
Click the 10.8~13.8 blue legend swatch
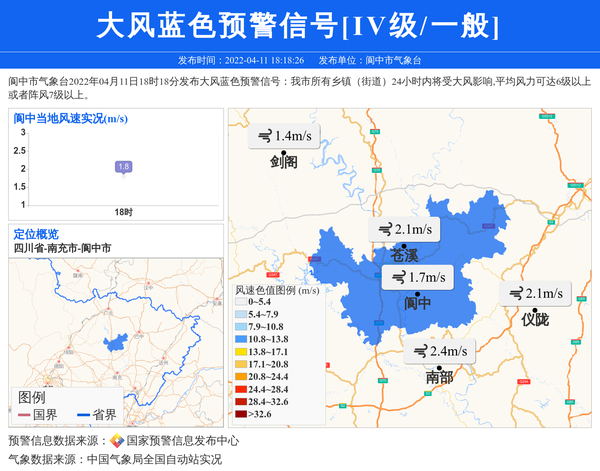coord(240,339)
